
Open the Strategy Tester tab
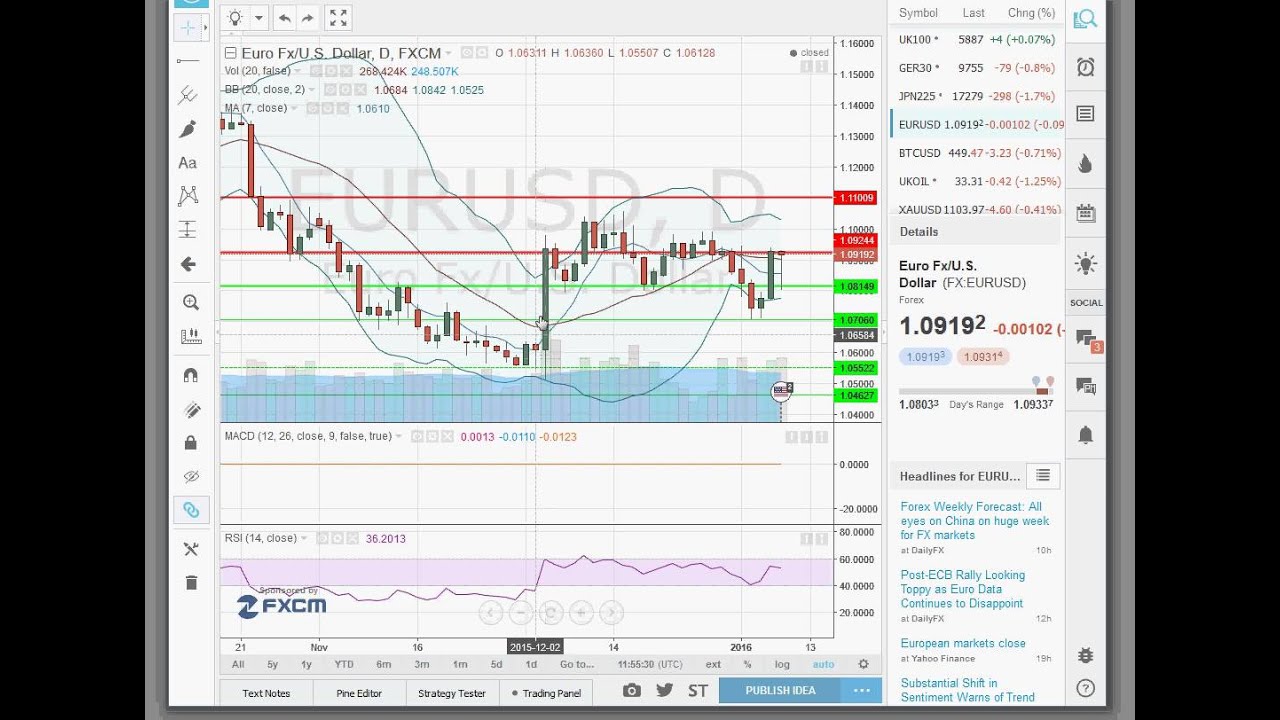(x=452, y=693)
